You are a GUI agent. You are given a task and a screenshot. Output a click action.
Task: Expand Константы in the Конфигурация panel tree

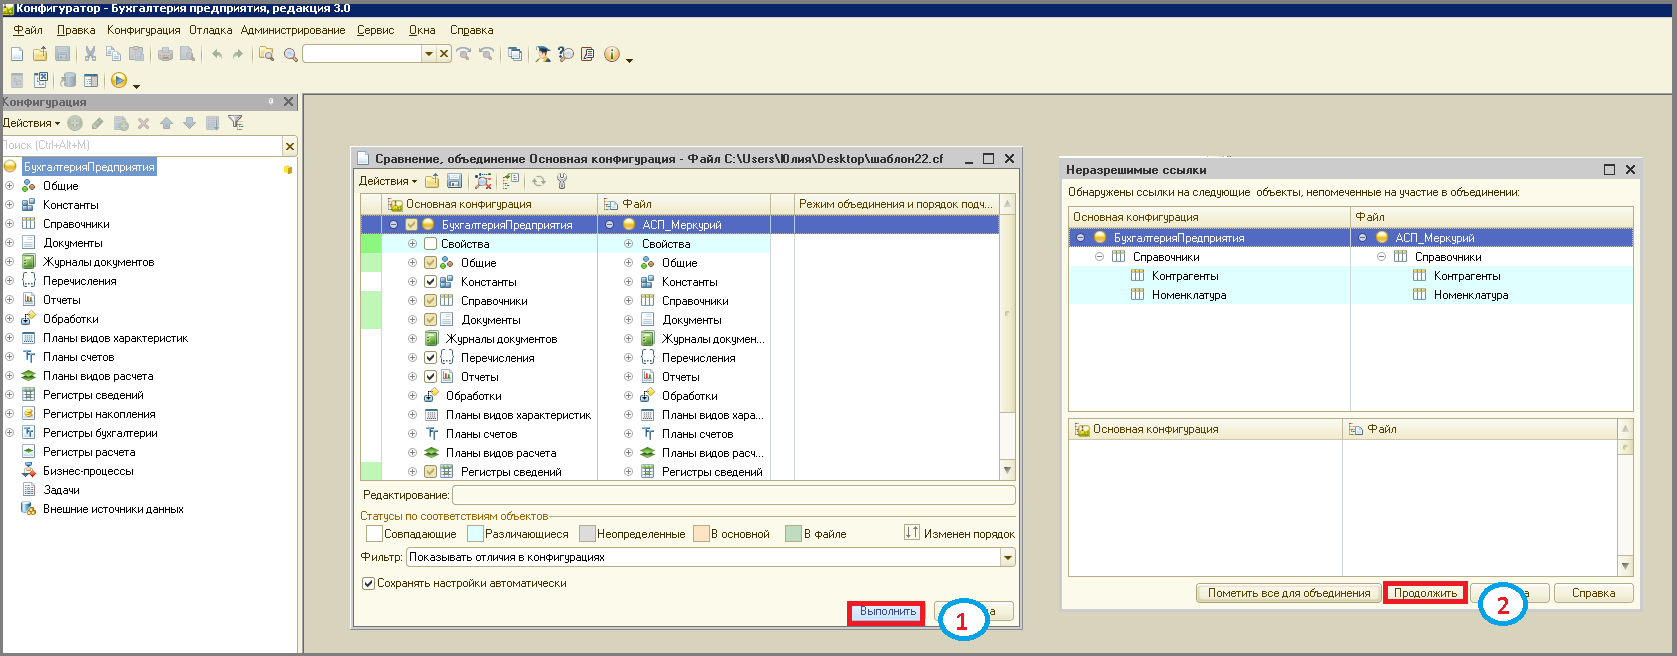pos(10,205)
